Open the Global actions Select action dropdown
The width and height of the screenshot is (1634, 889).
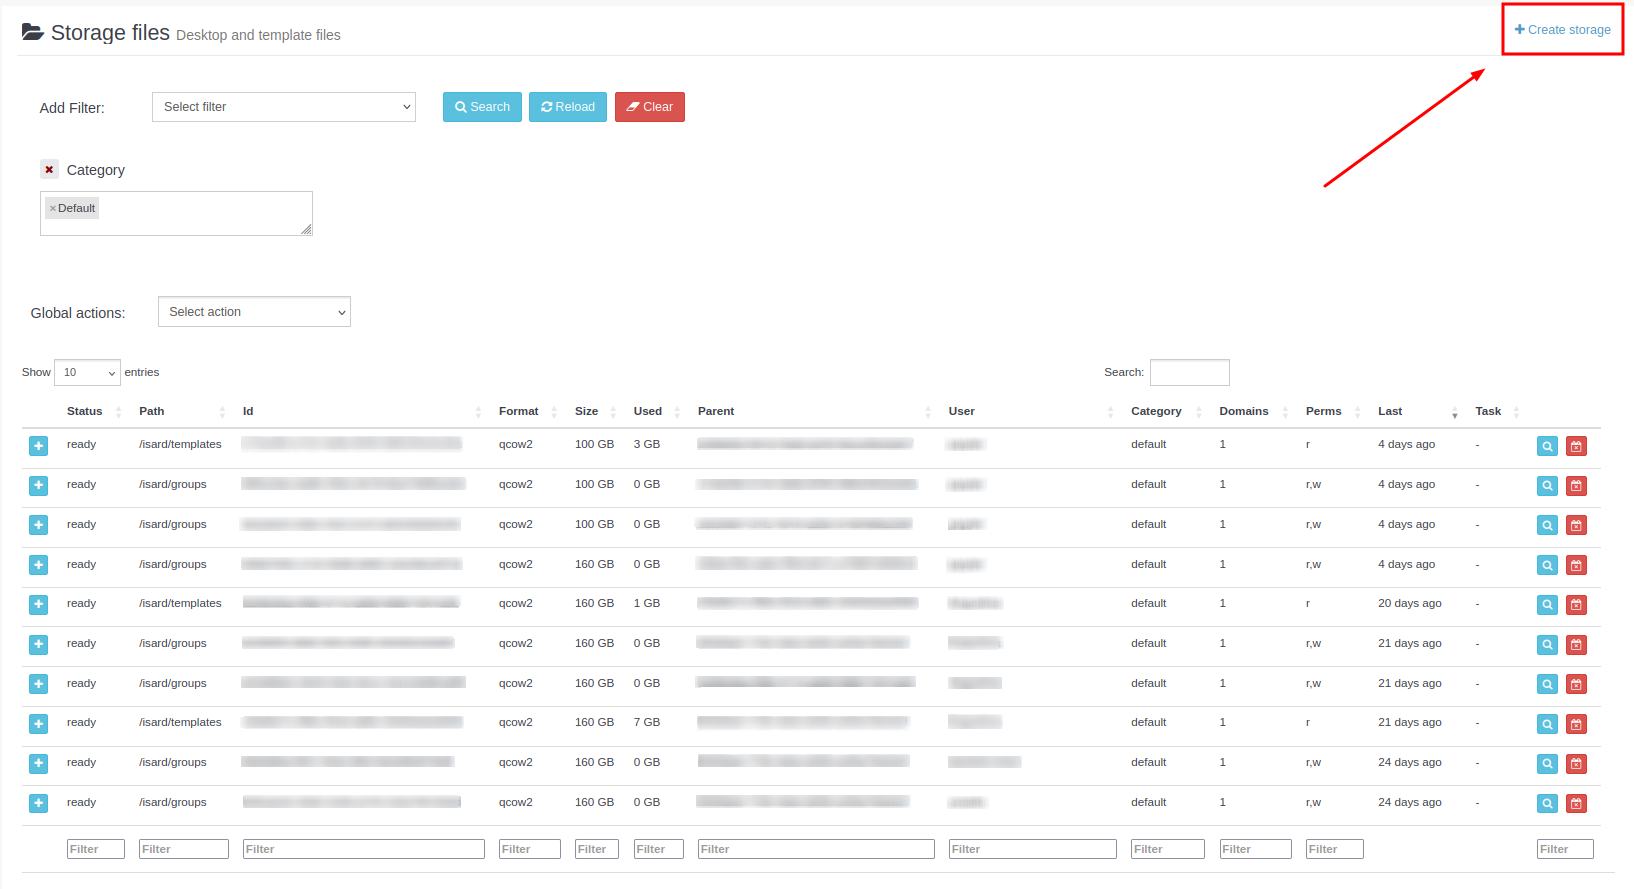click(254, 312)
